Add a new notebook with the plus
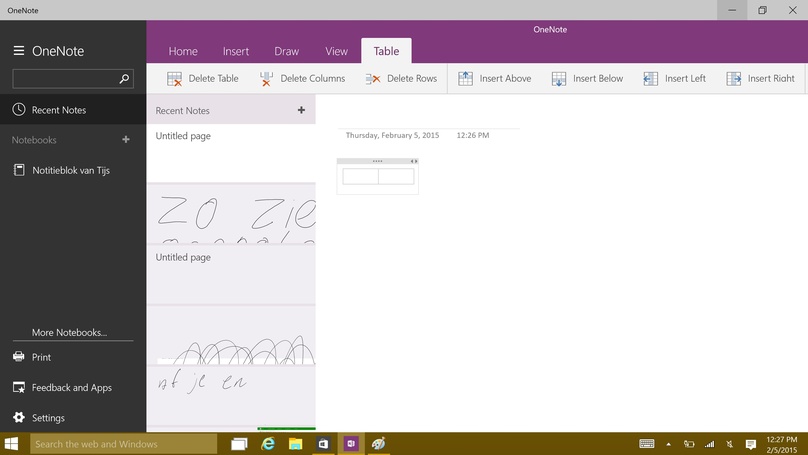808x455 pixels. (126, 140)
